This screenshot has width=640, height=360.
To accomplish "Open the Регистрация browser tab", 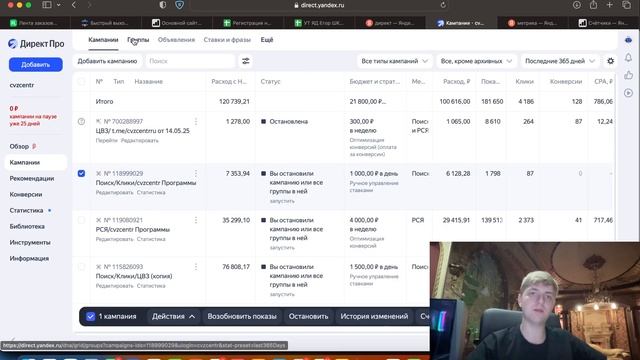I will pos(247,23).
